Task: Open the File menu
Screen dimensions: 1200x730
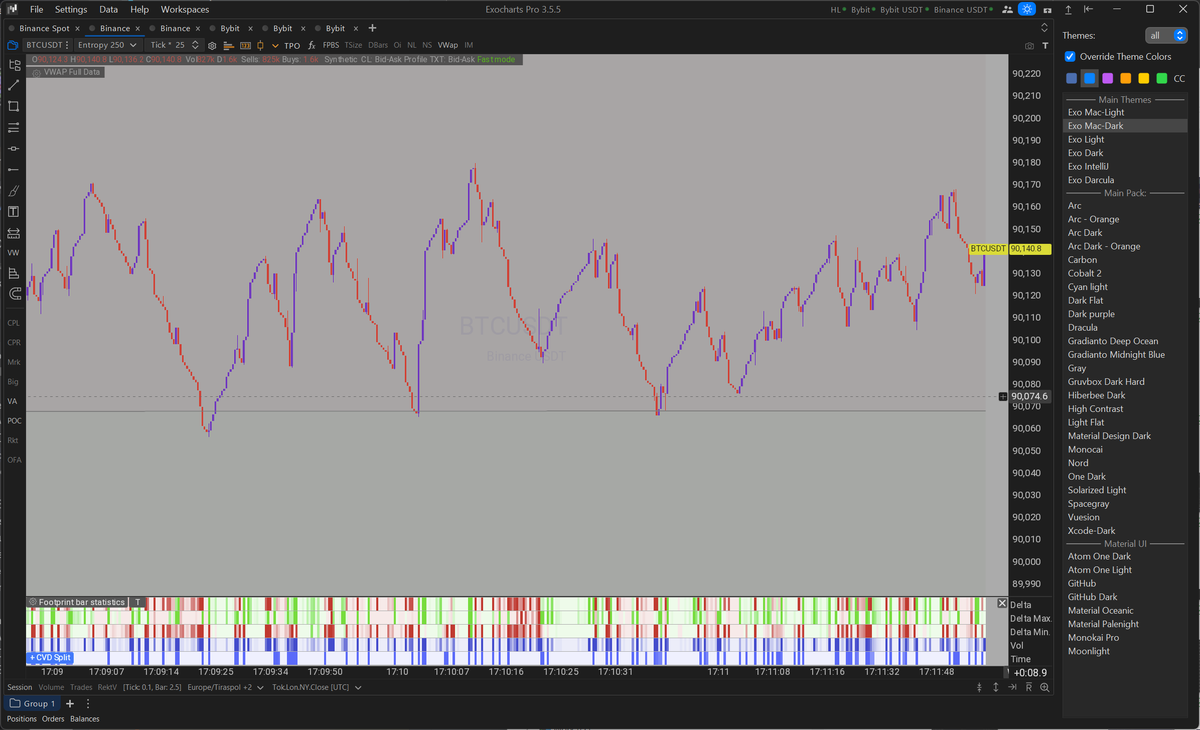Action: [x=36, y=9]
